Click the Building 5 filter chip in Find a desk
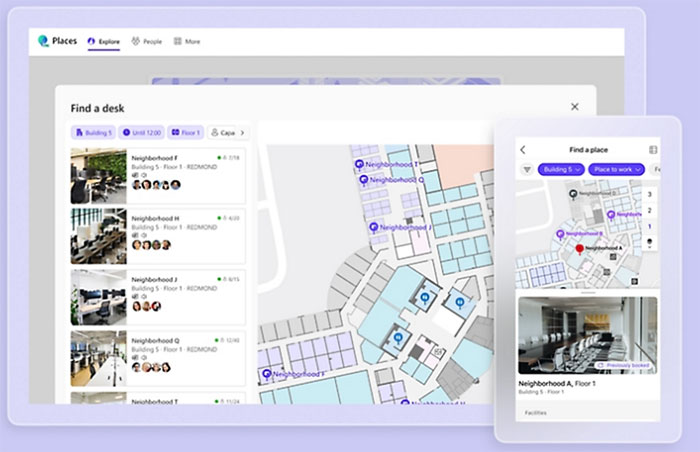The width and height of the screenshot is (700, 452). [x=93, y=133]
